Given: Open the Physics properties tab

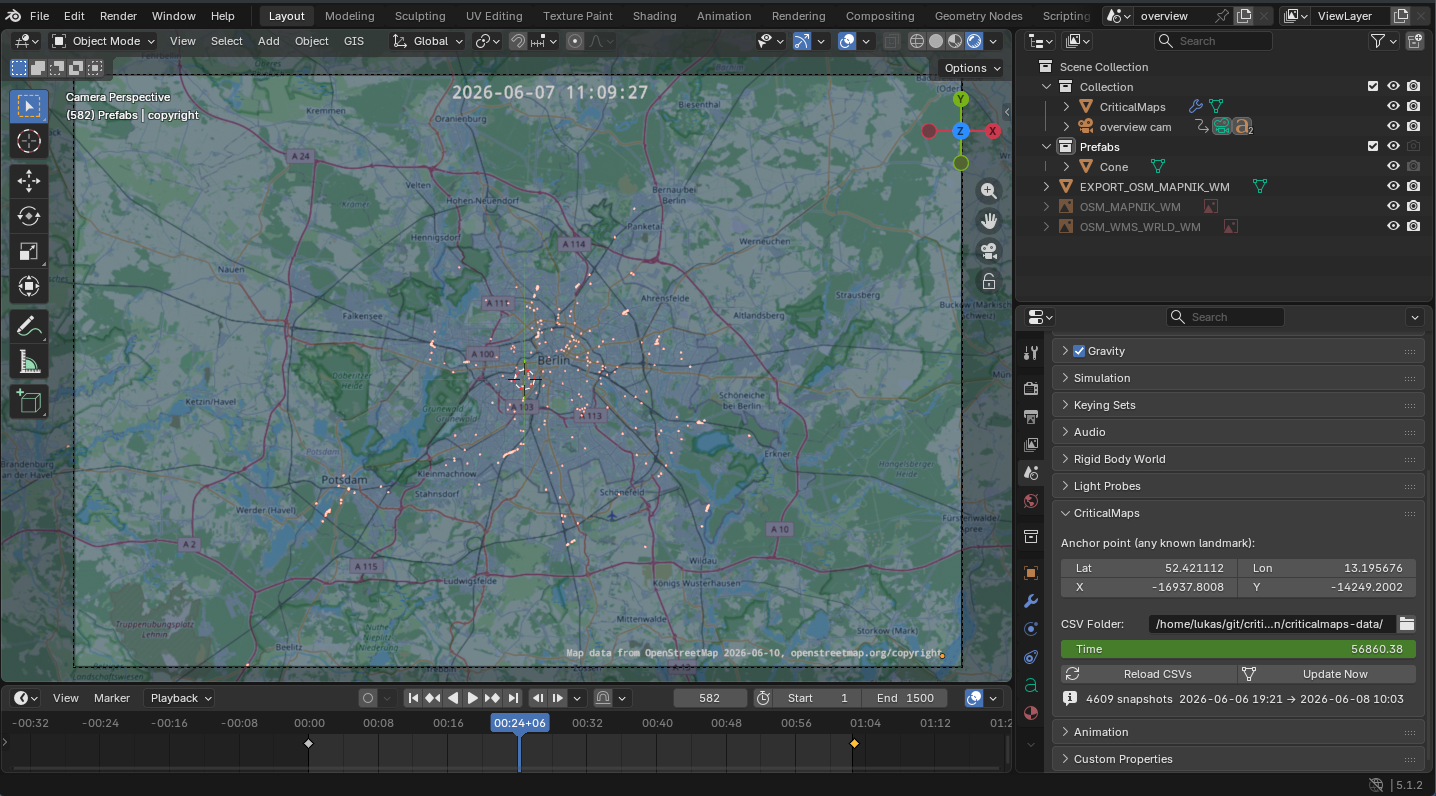Looking at the screenshot, I should click(x=1031, y=629).
